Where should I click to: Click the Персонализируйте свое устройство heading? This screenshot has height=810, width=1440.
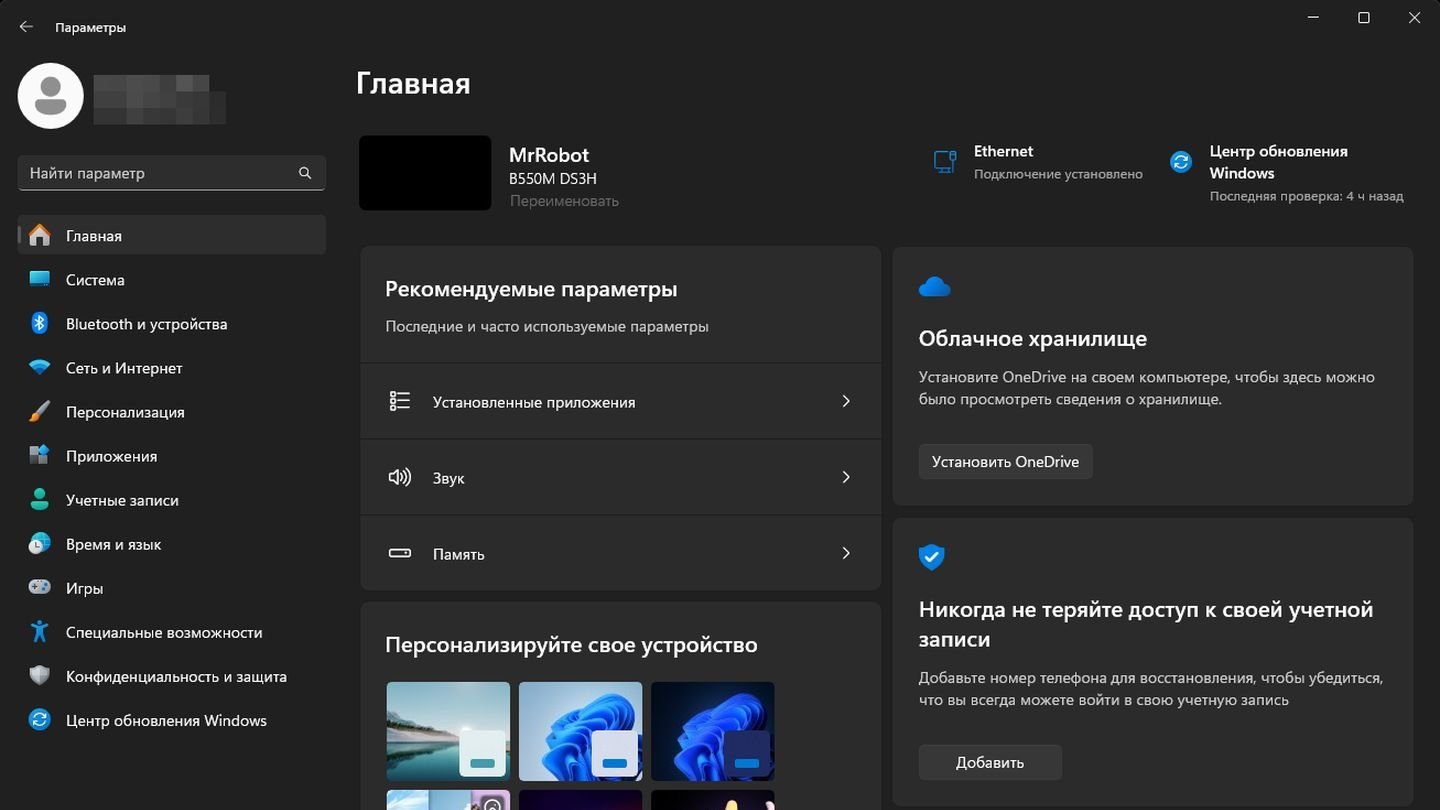[x=571, y=645]
